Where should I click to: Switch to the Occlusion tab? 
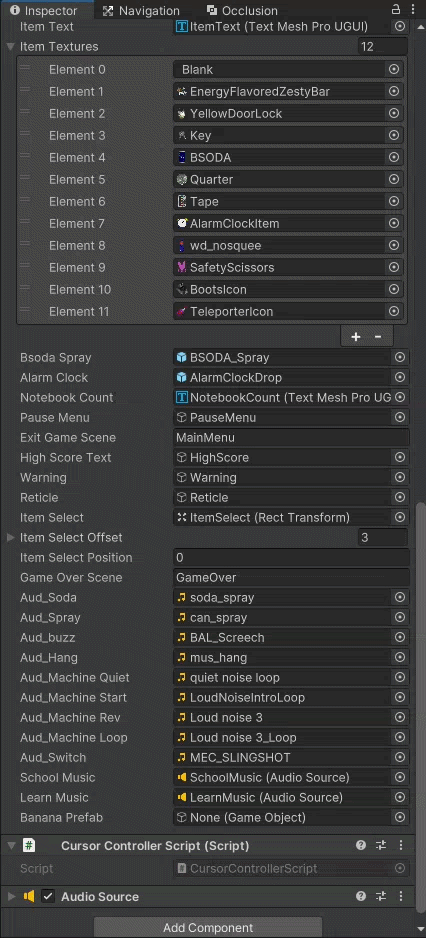click(x=242, y=10)
